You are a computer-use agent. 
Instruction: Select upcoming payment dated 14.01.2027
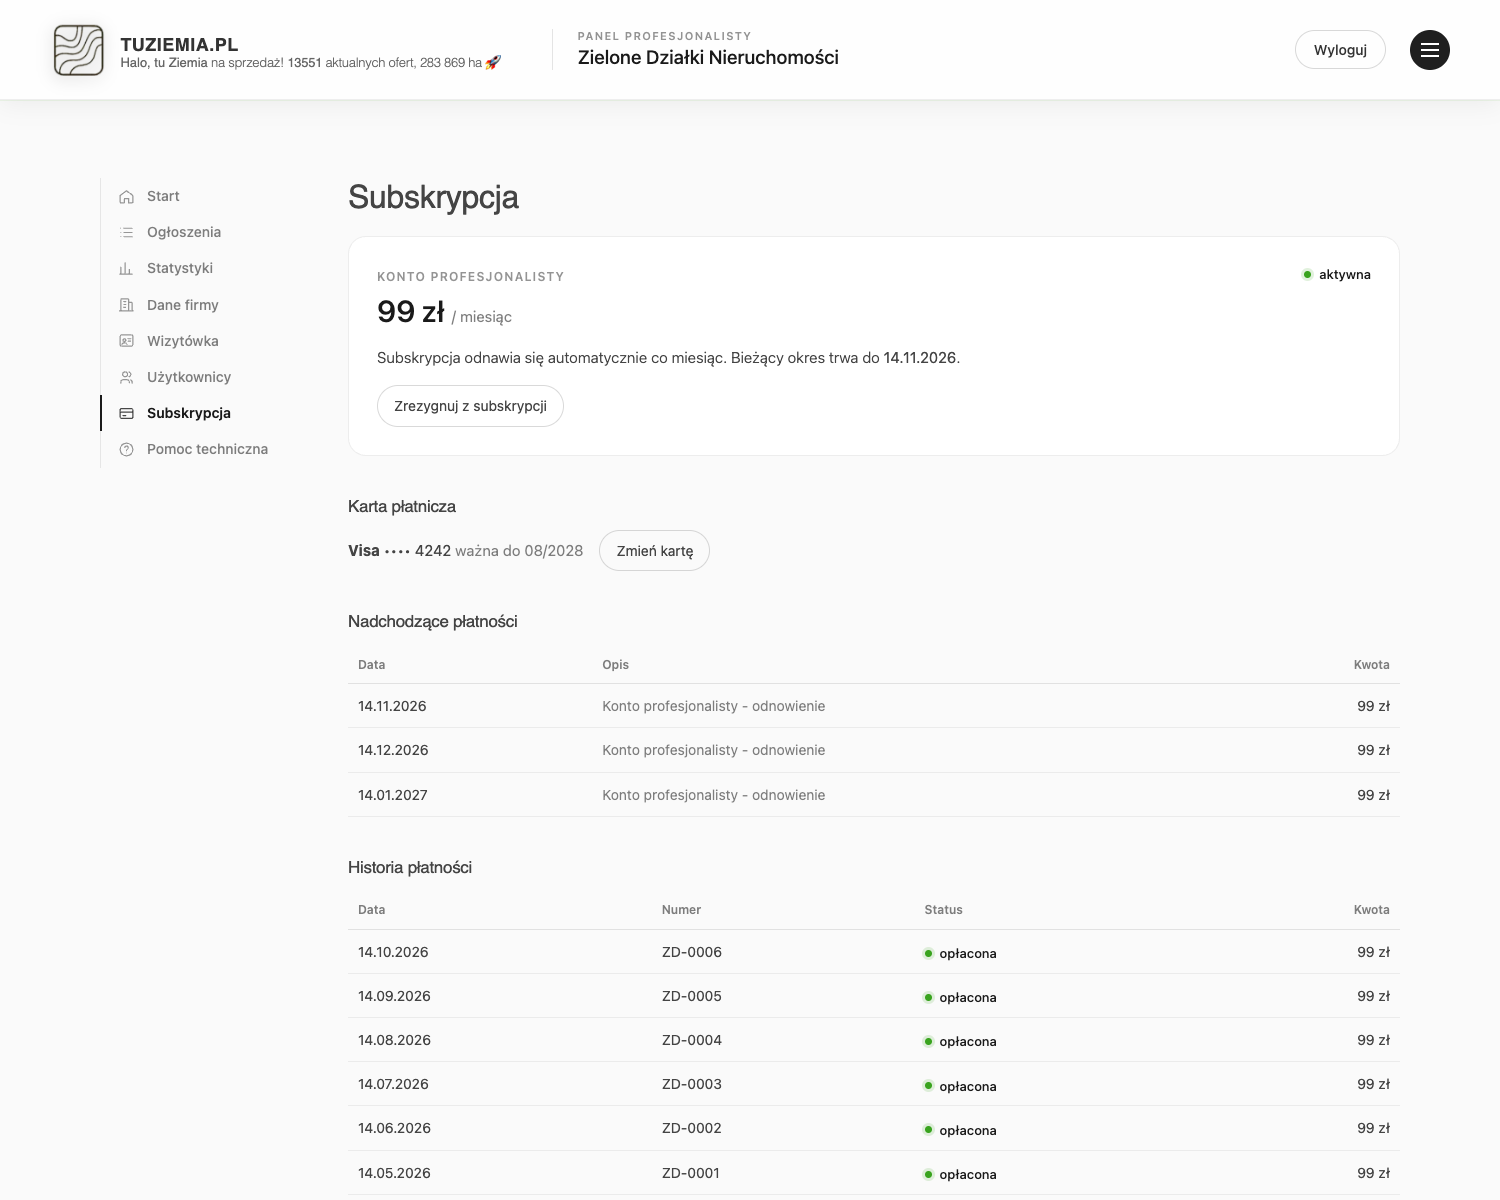coord(874,795)
